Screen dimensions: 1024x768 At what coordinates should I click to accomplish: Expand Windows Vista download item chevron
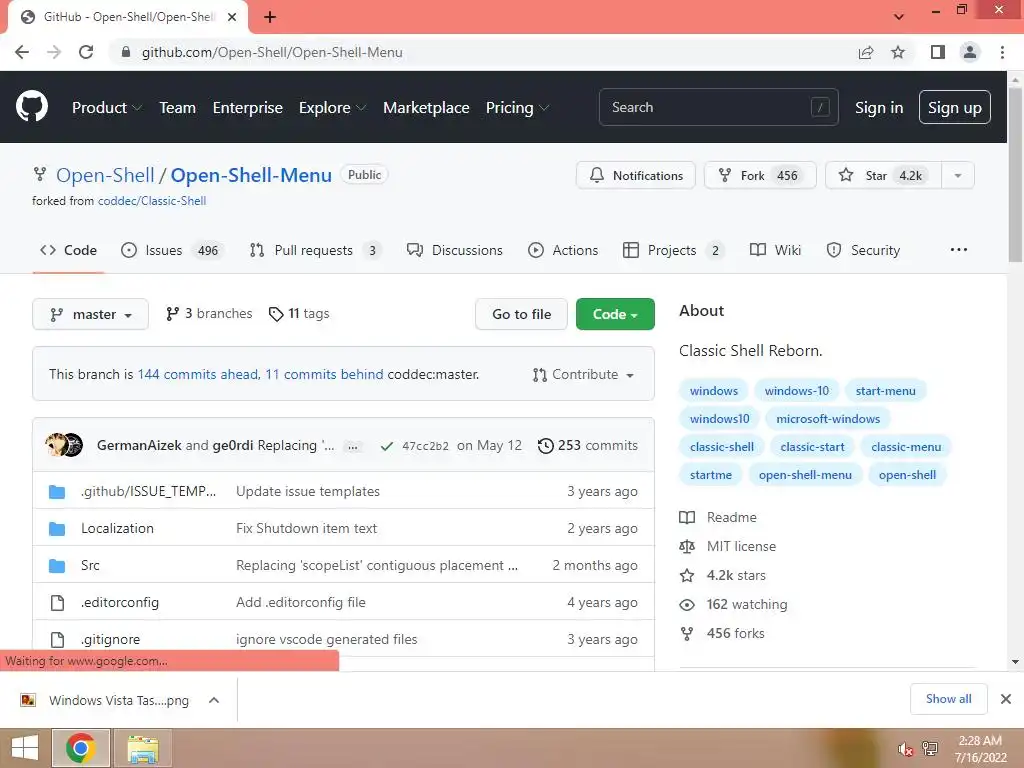(x=214, y=700)
